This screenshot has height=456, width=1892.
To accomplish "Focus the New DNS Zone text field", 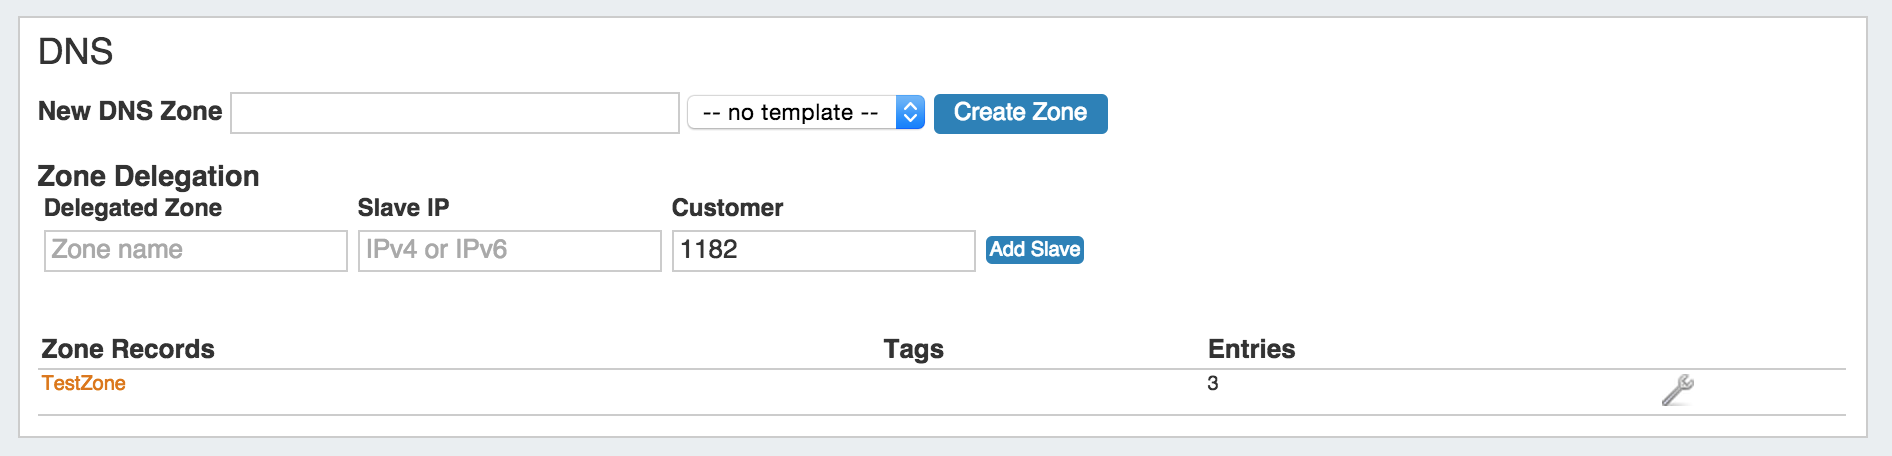I will pyautogui.click(x=455, y=113).
